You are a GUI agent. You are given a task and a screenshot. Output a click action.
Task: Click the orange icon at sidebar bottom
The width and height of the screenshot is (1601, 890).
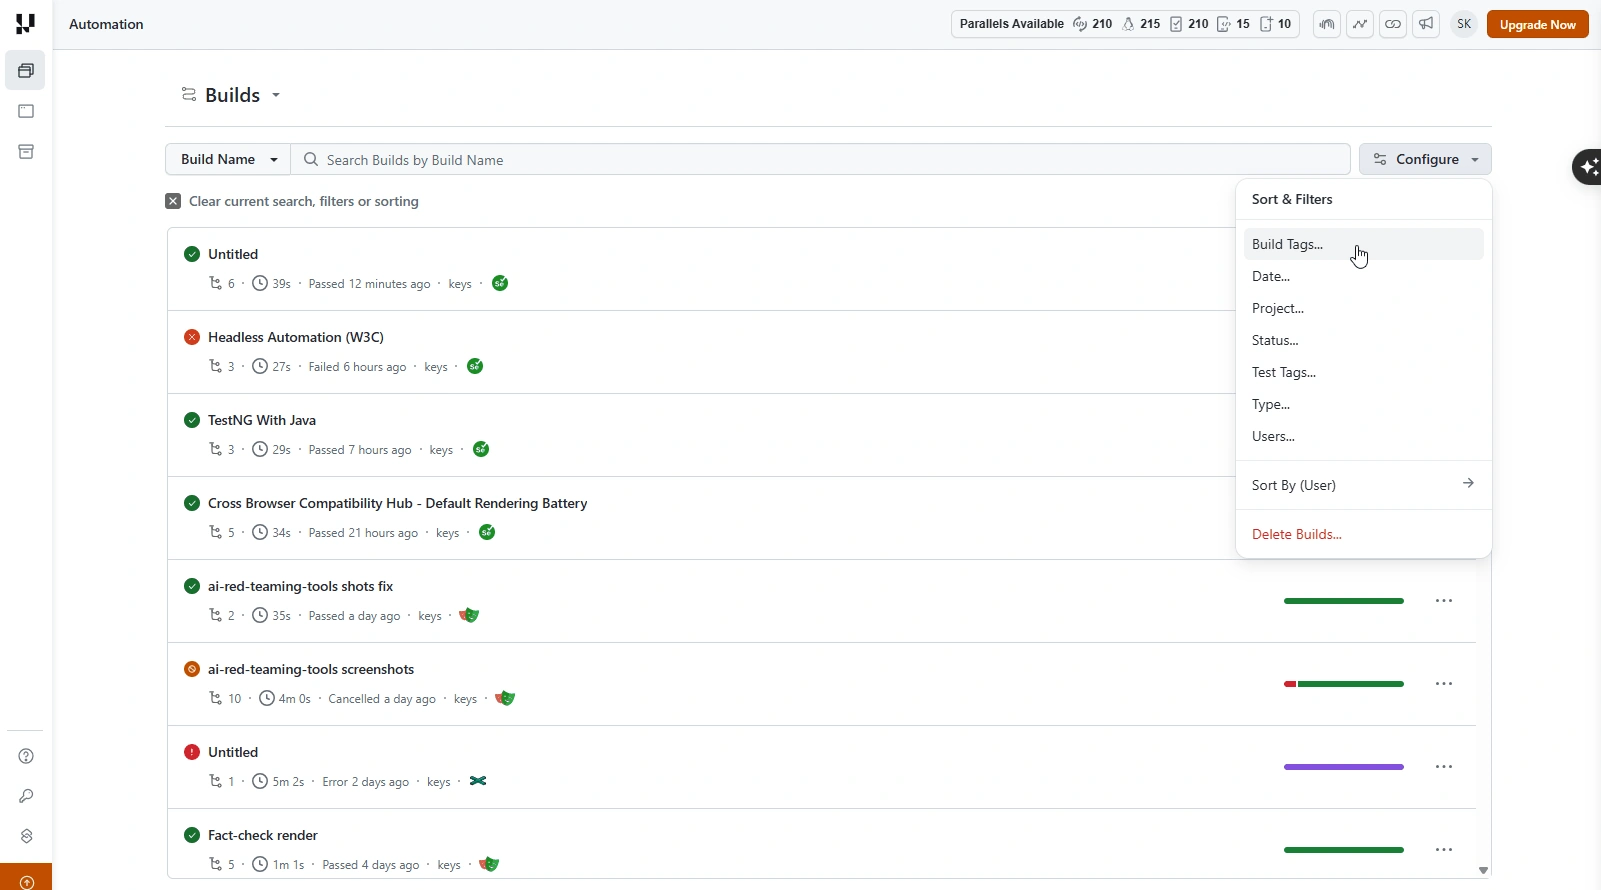coord(26,881)
